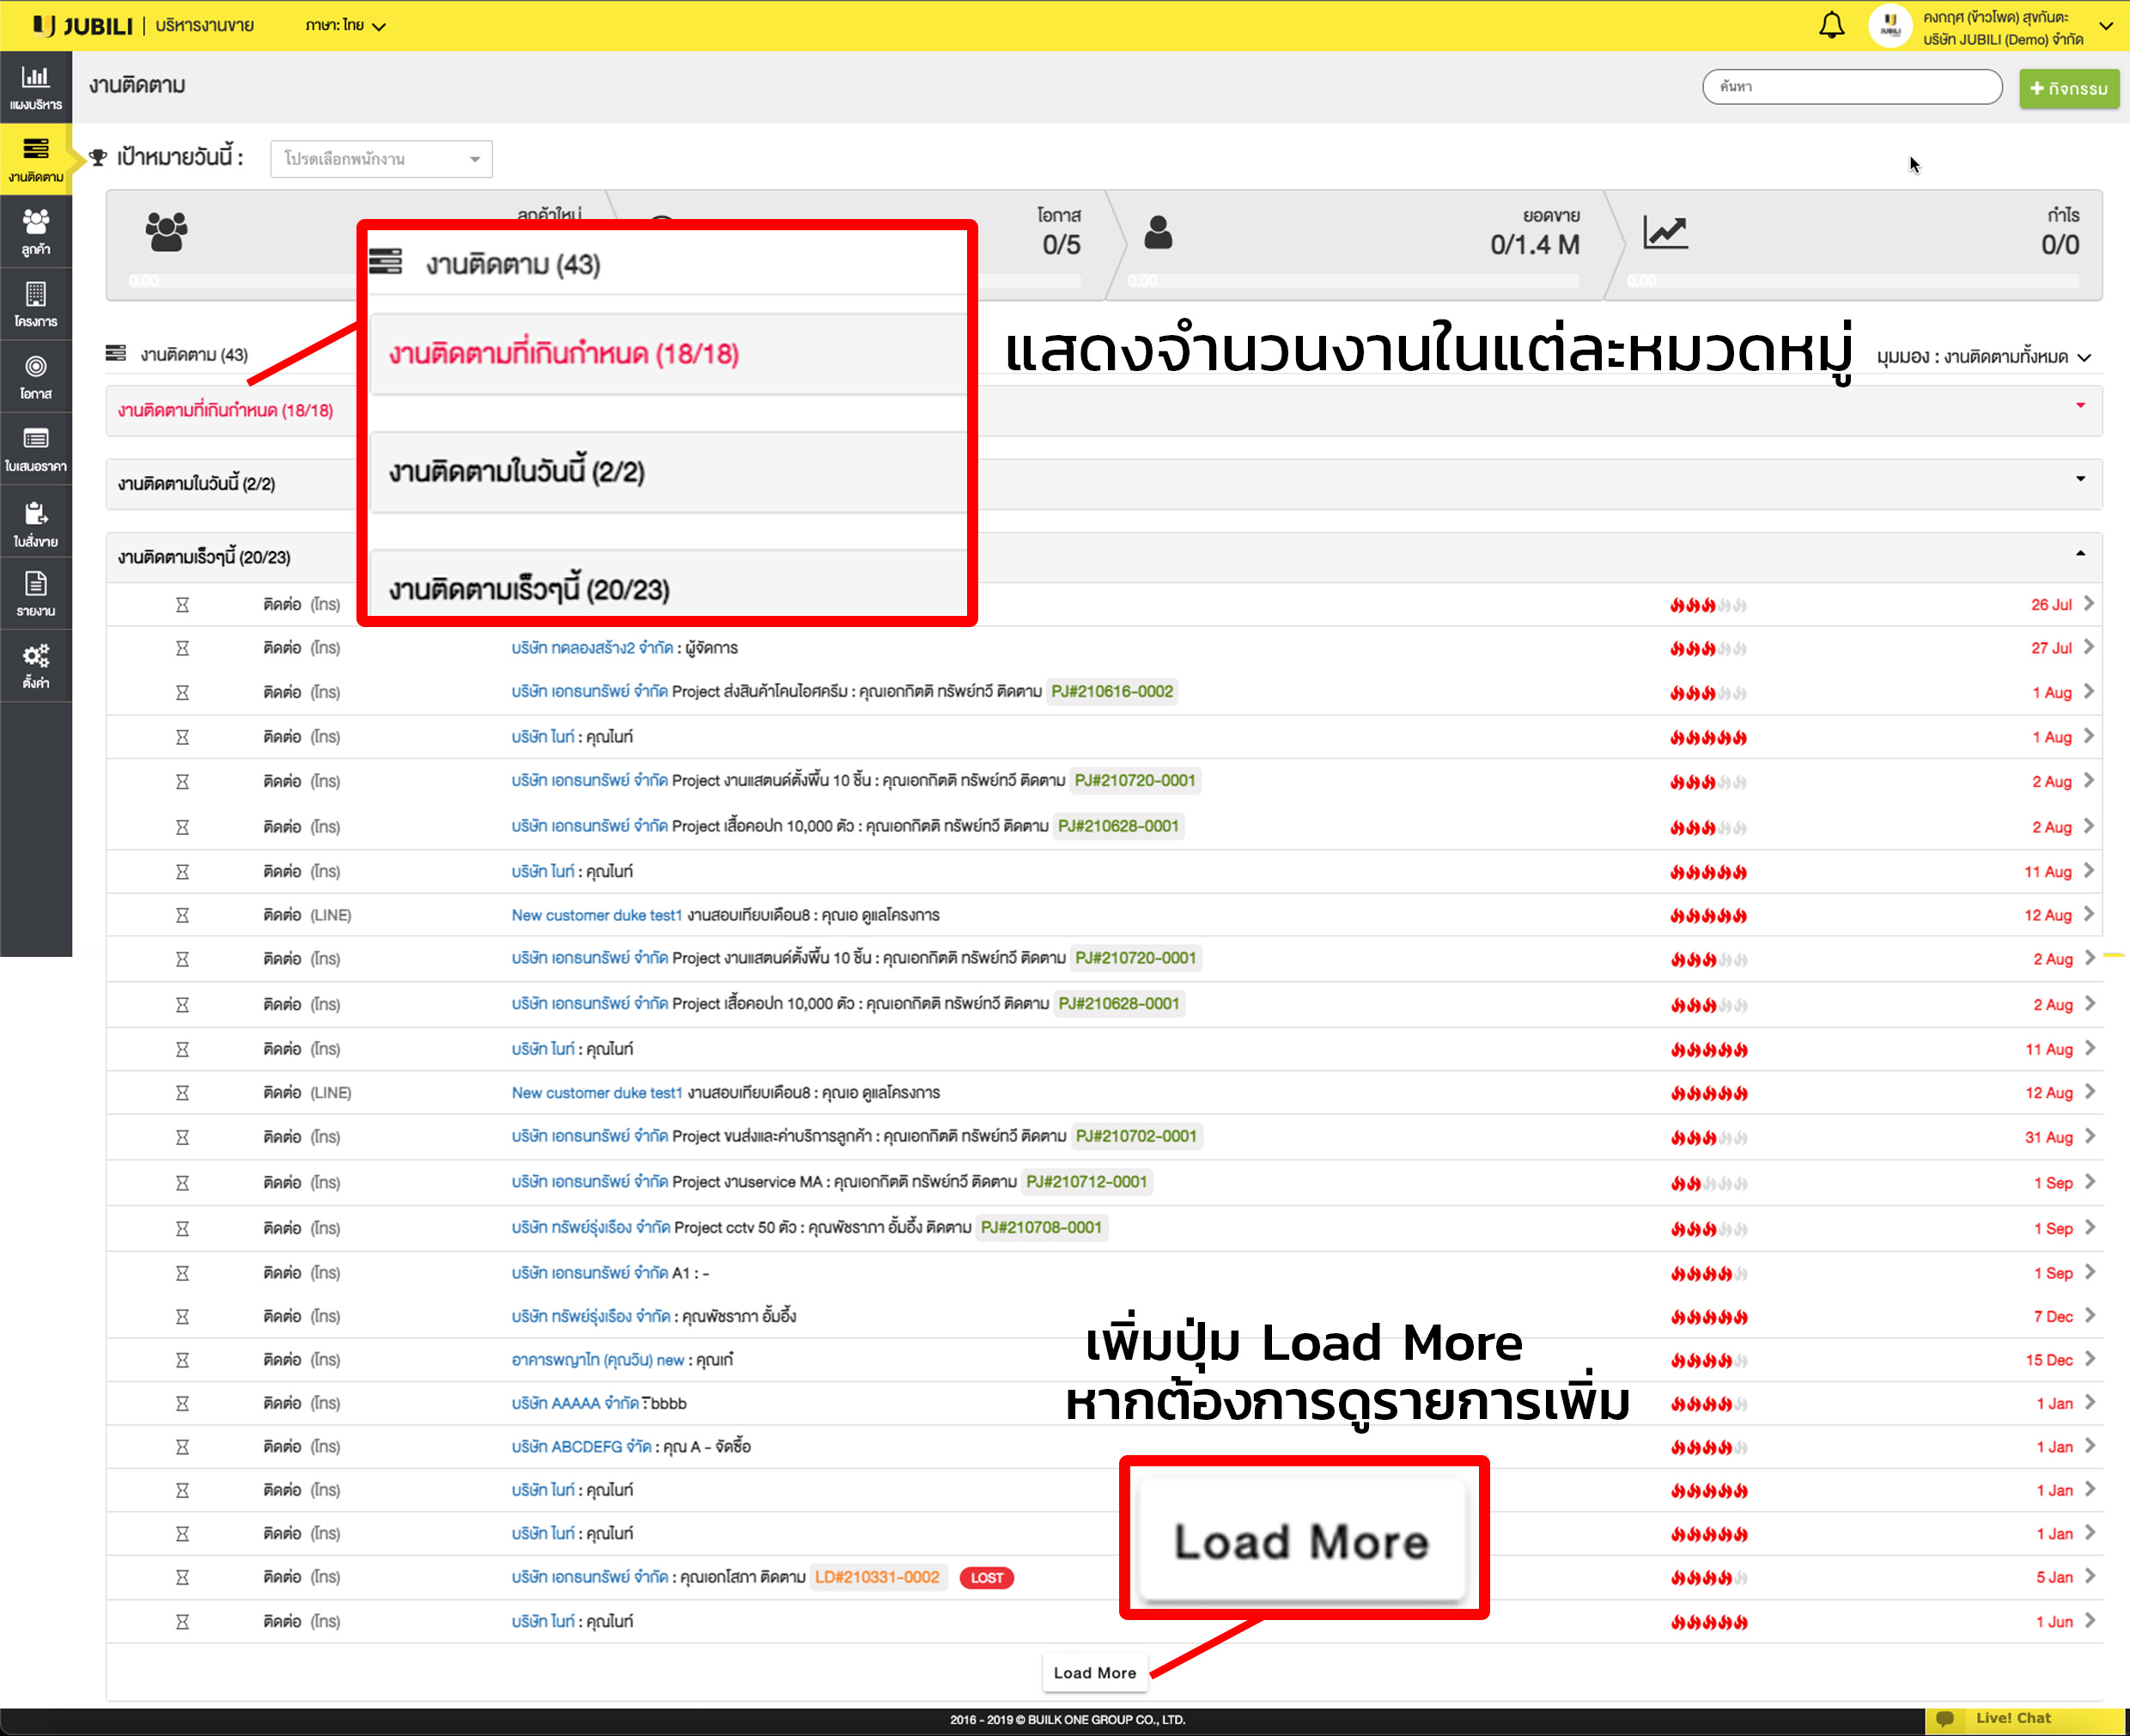Viewport: 2130px width, 1736px height.
Task: Open the ใบเสนอราคา quotation sidebar icon
Action: click(x=36, y=449)
